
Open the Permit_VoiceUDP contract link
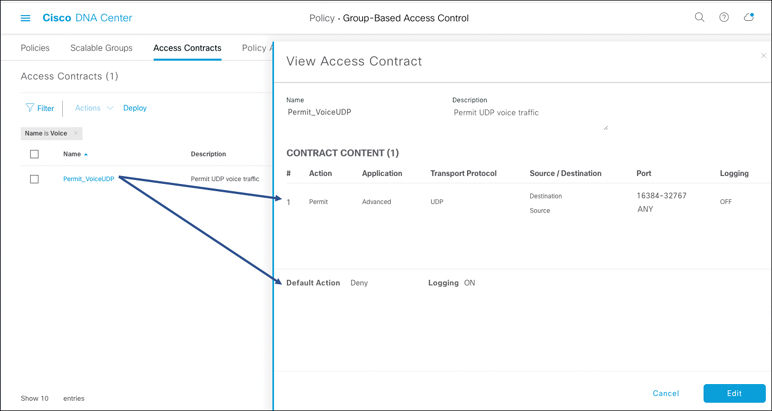tap(88, 179)
